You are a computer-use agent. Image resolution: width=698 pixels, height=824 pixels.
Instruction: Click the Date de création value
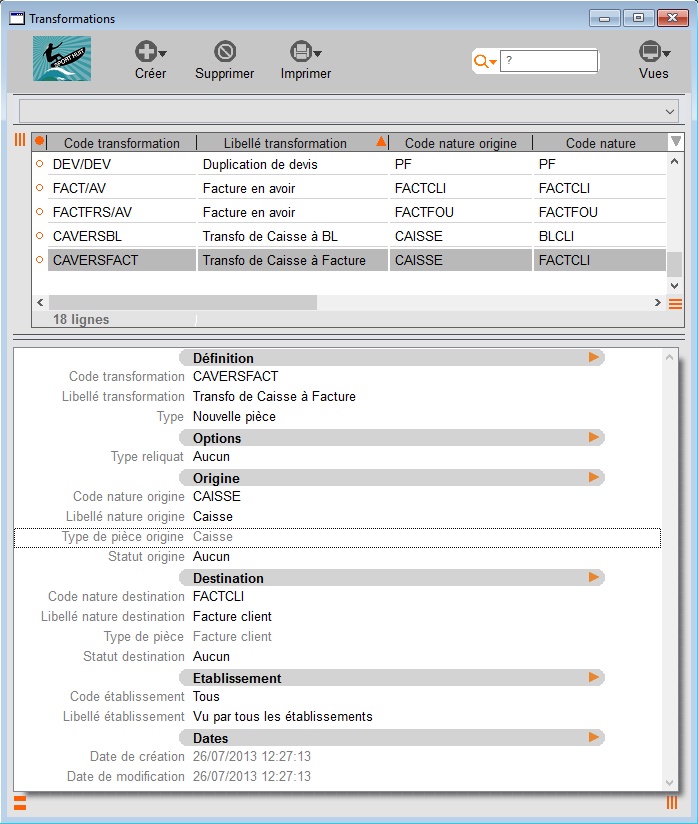tap(252, 756)
